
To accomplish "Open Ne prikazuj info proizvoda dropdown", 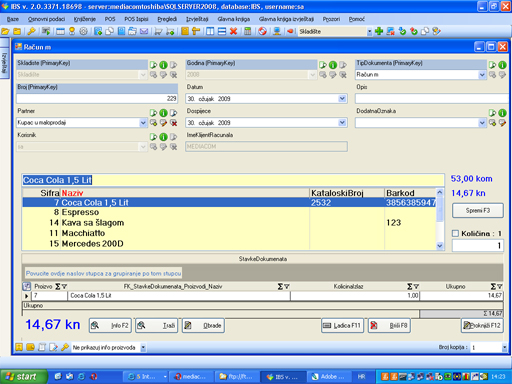I will click(143, 348).
